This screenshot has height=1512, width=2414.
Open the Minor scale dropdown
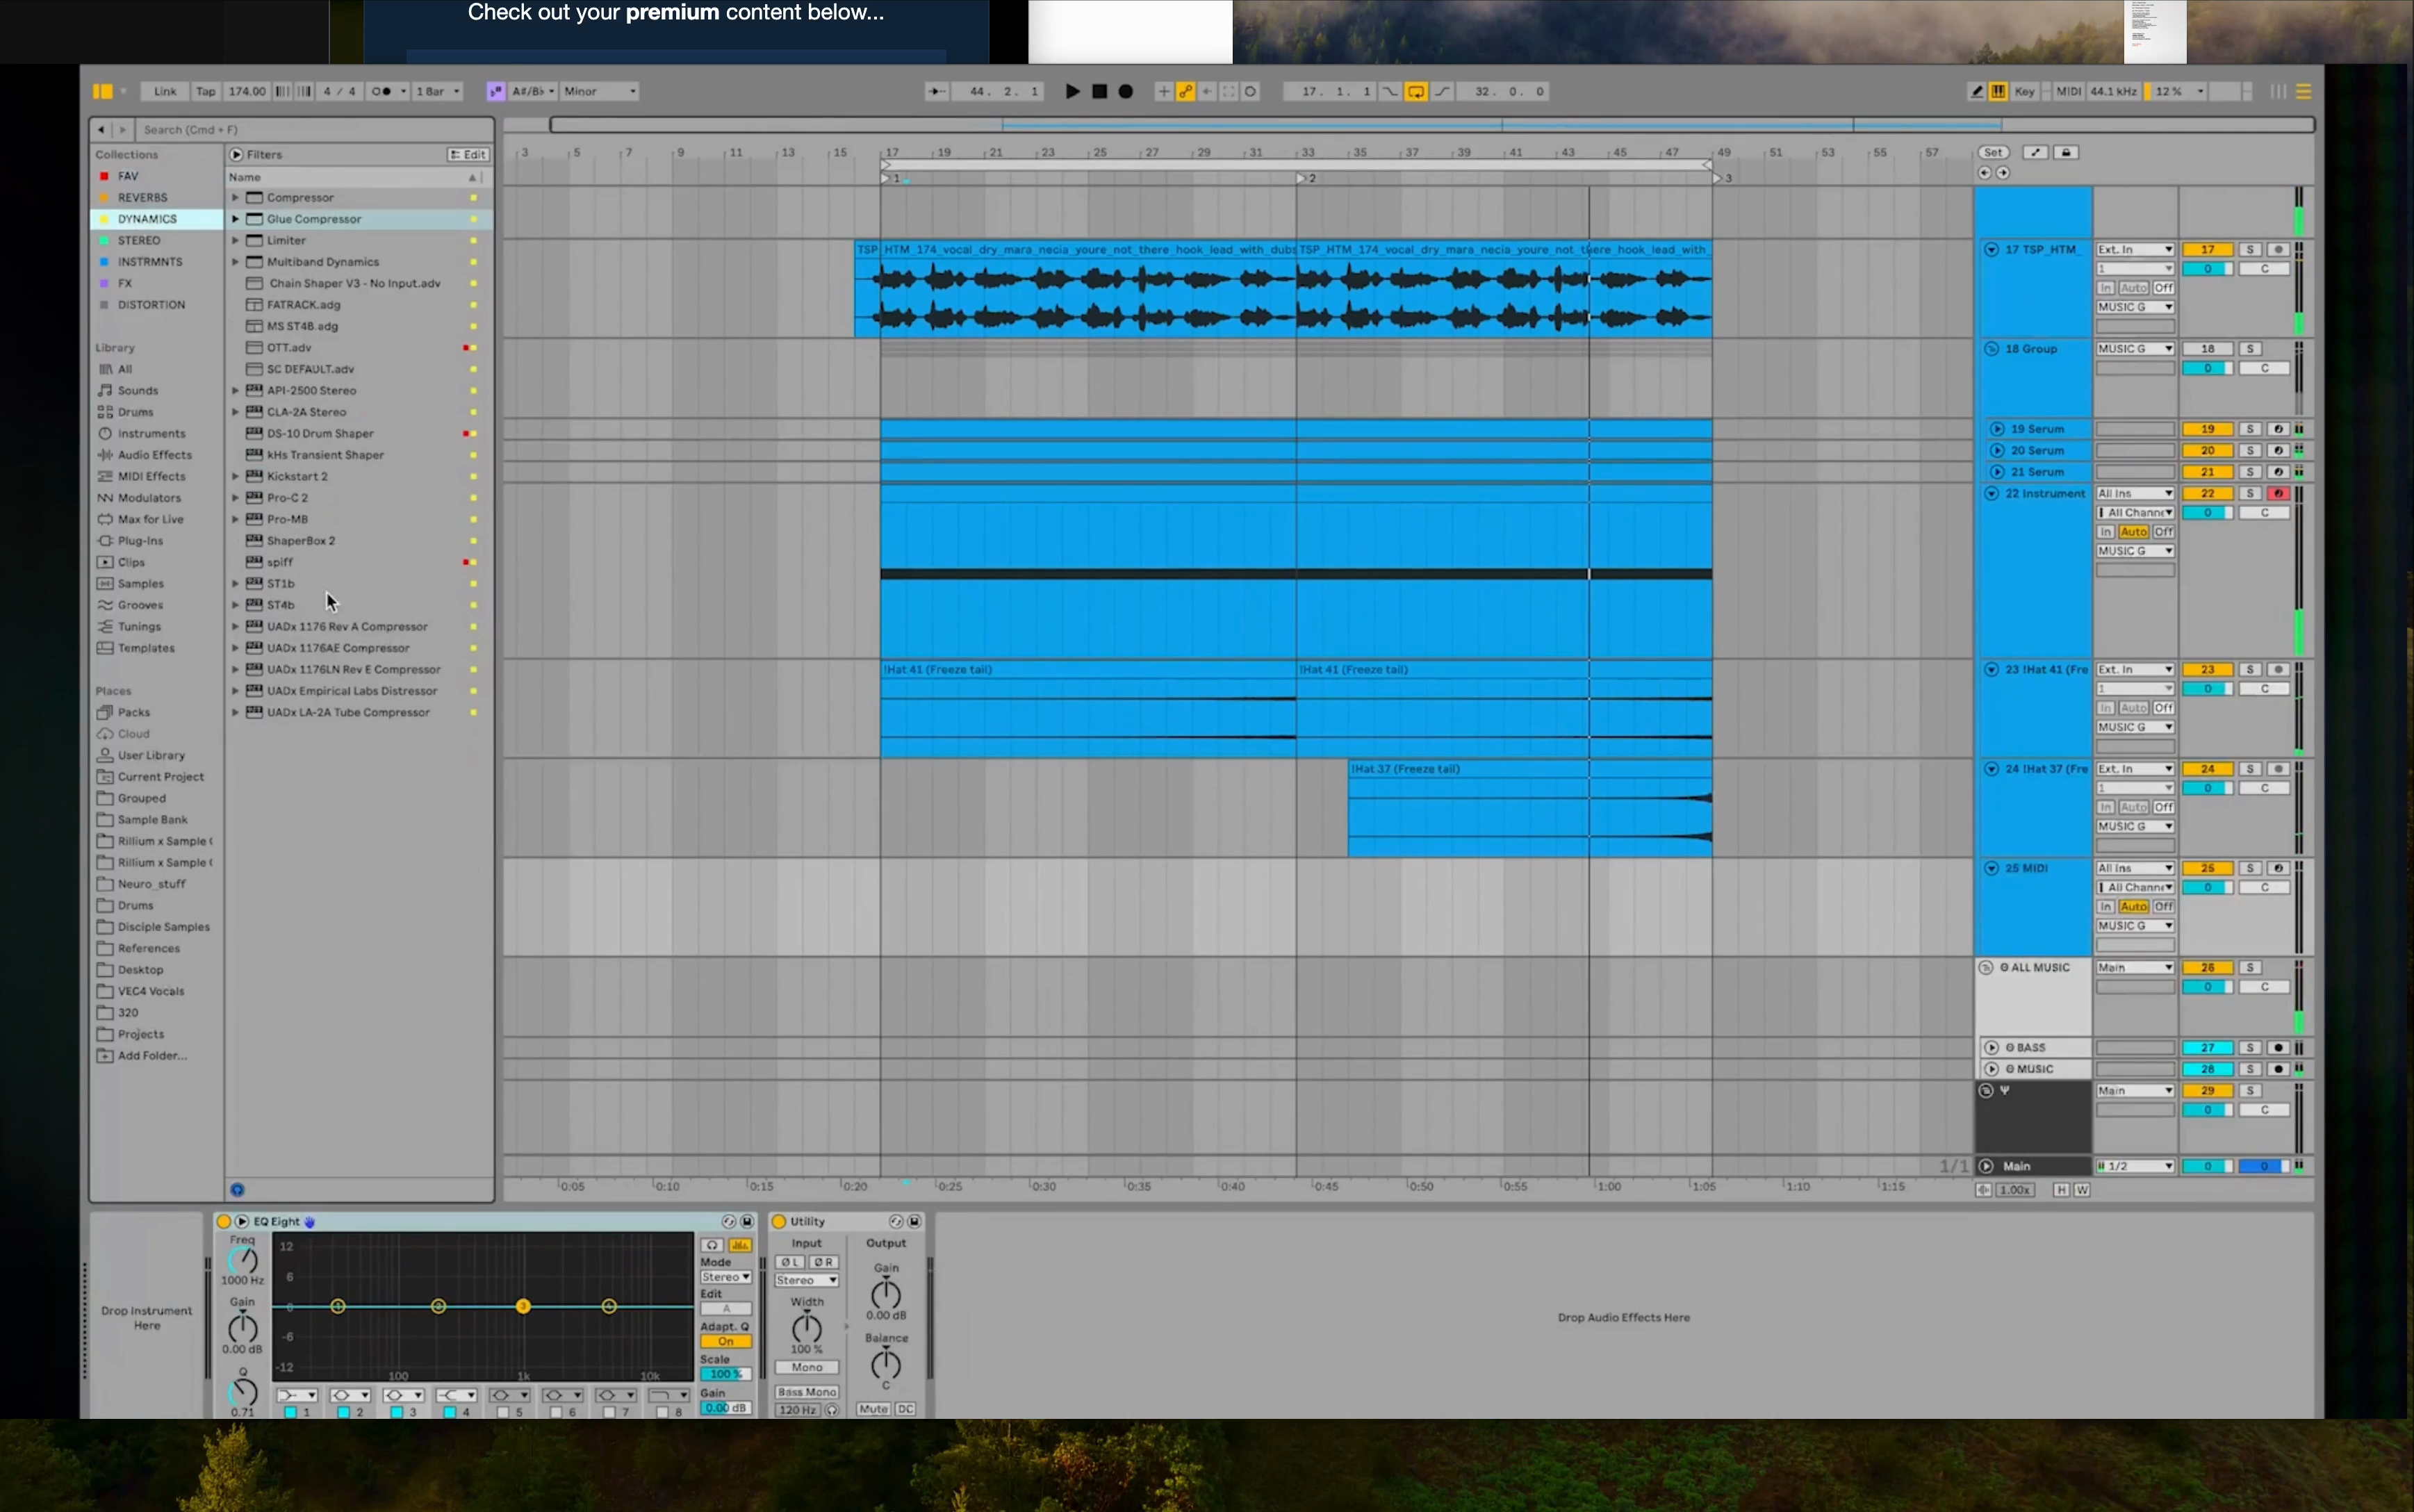pos(600,91)
